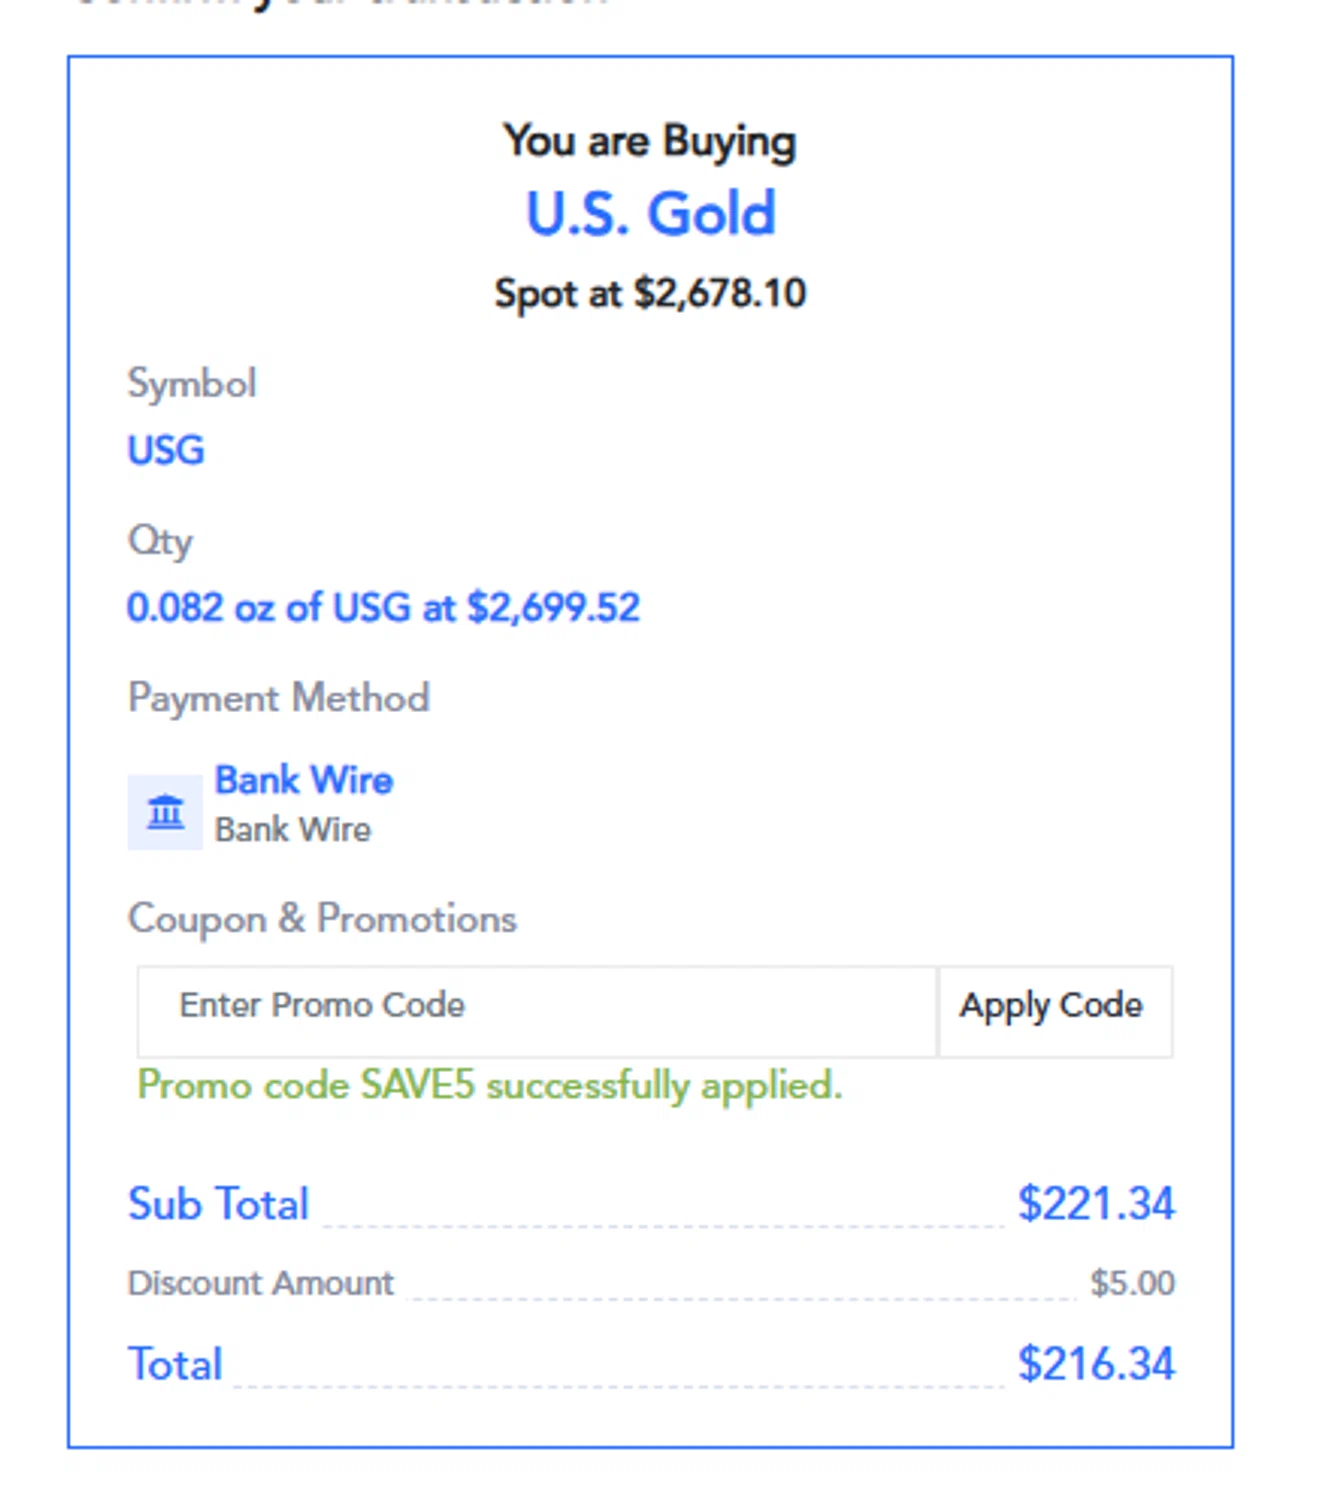Click the quantity line showing 0.082 oz
This screenshot has height=1500, width=1319.
[383, 608]
